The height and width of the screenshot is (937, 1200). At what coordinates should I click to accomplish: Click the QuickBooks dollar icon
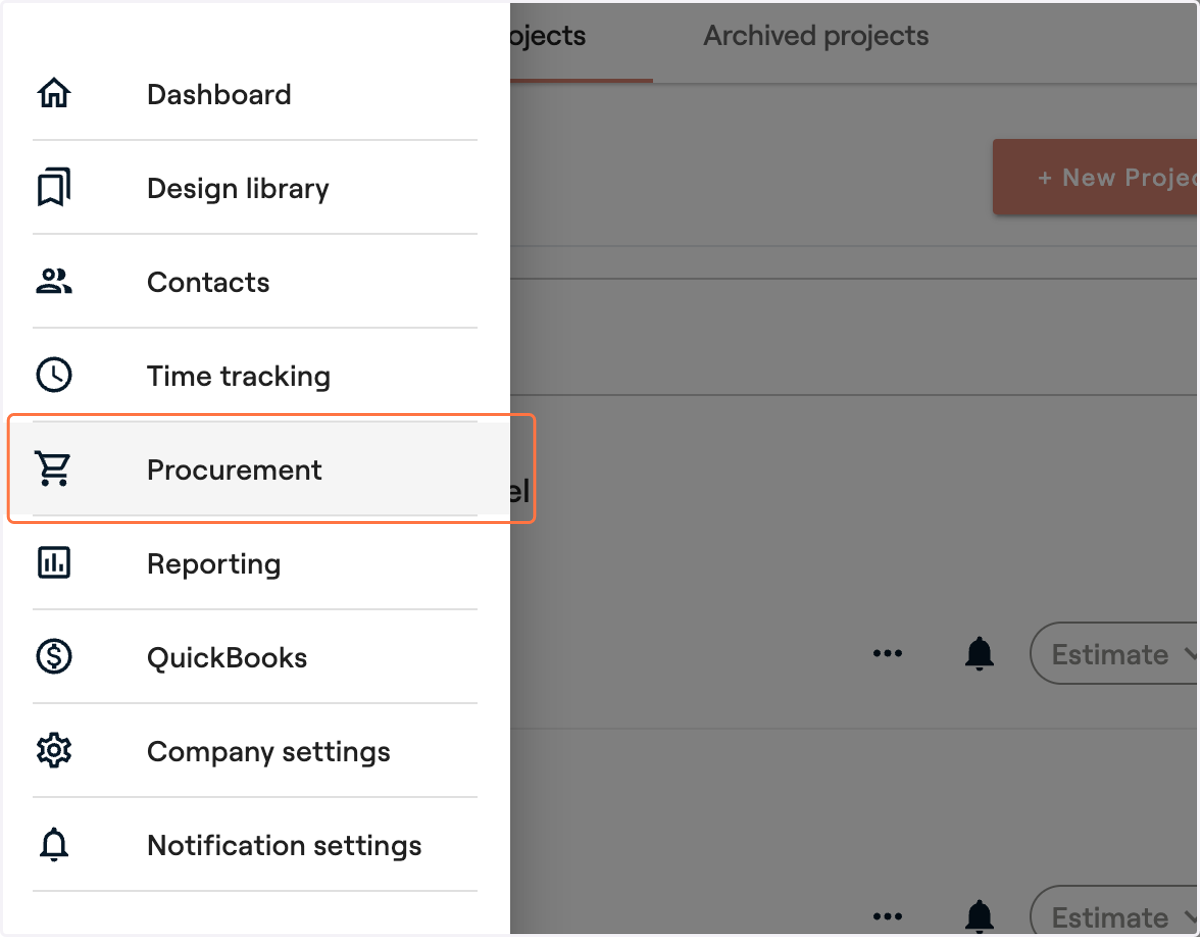pyautogui.click(x=54, y=657)
